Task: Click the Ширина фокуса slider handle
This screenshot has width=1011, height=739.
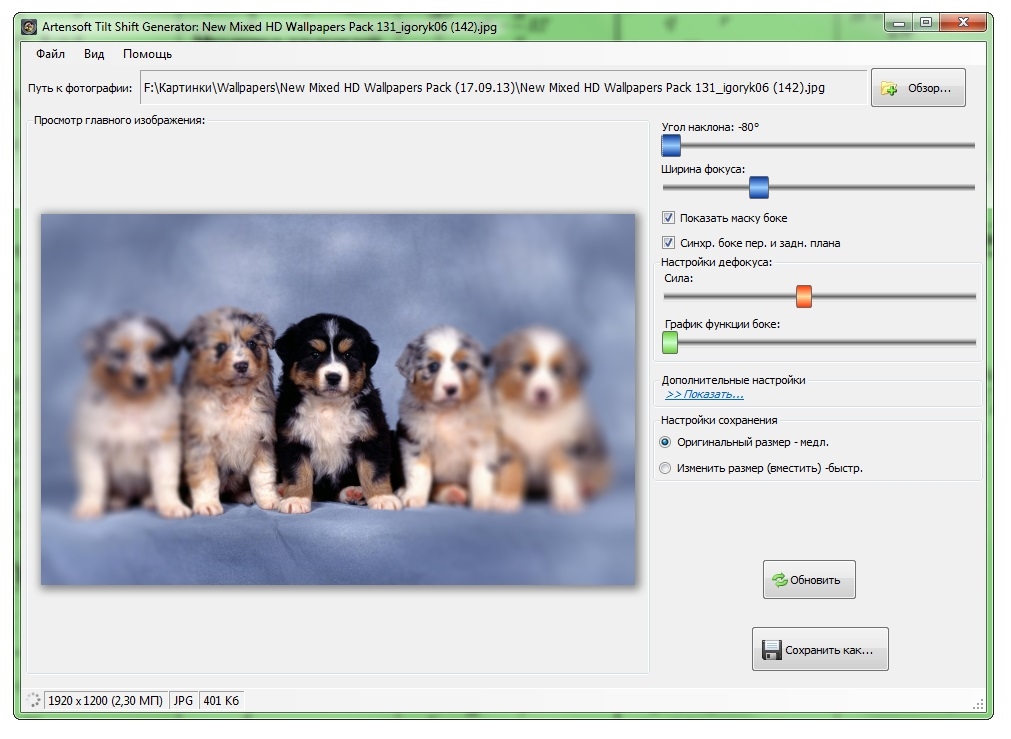Action: click(759, 187)
